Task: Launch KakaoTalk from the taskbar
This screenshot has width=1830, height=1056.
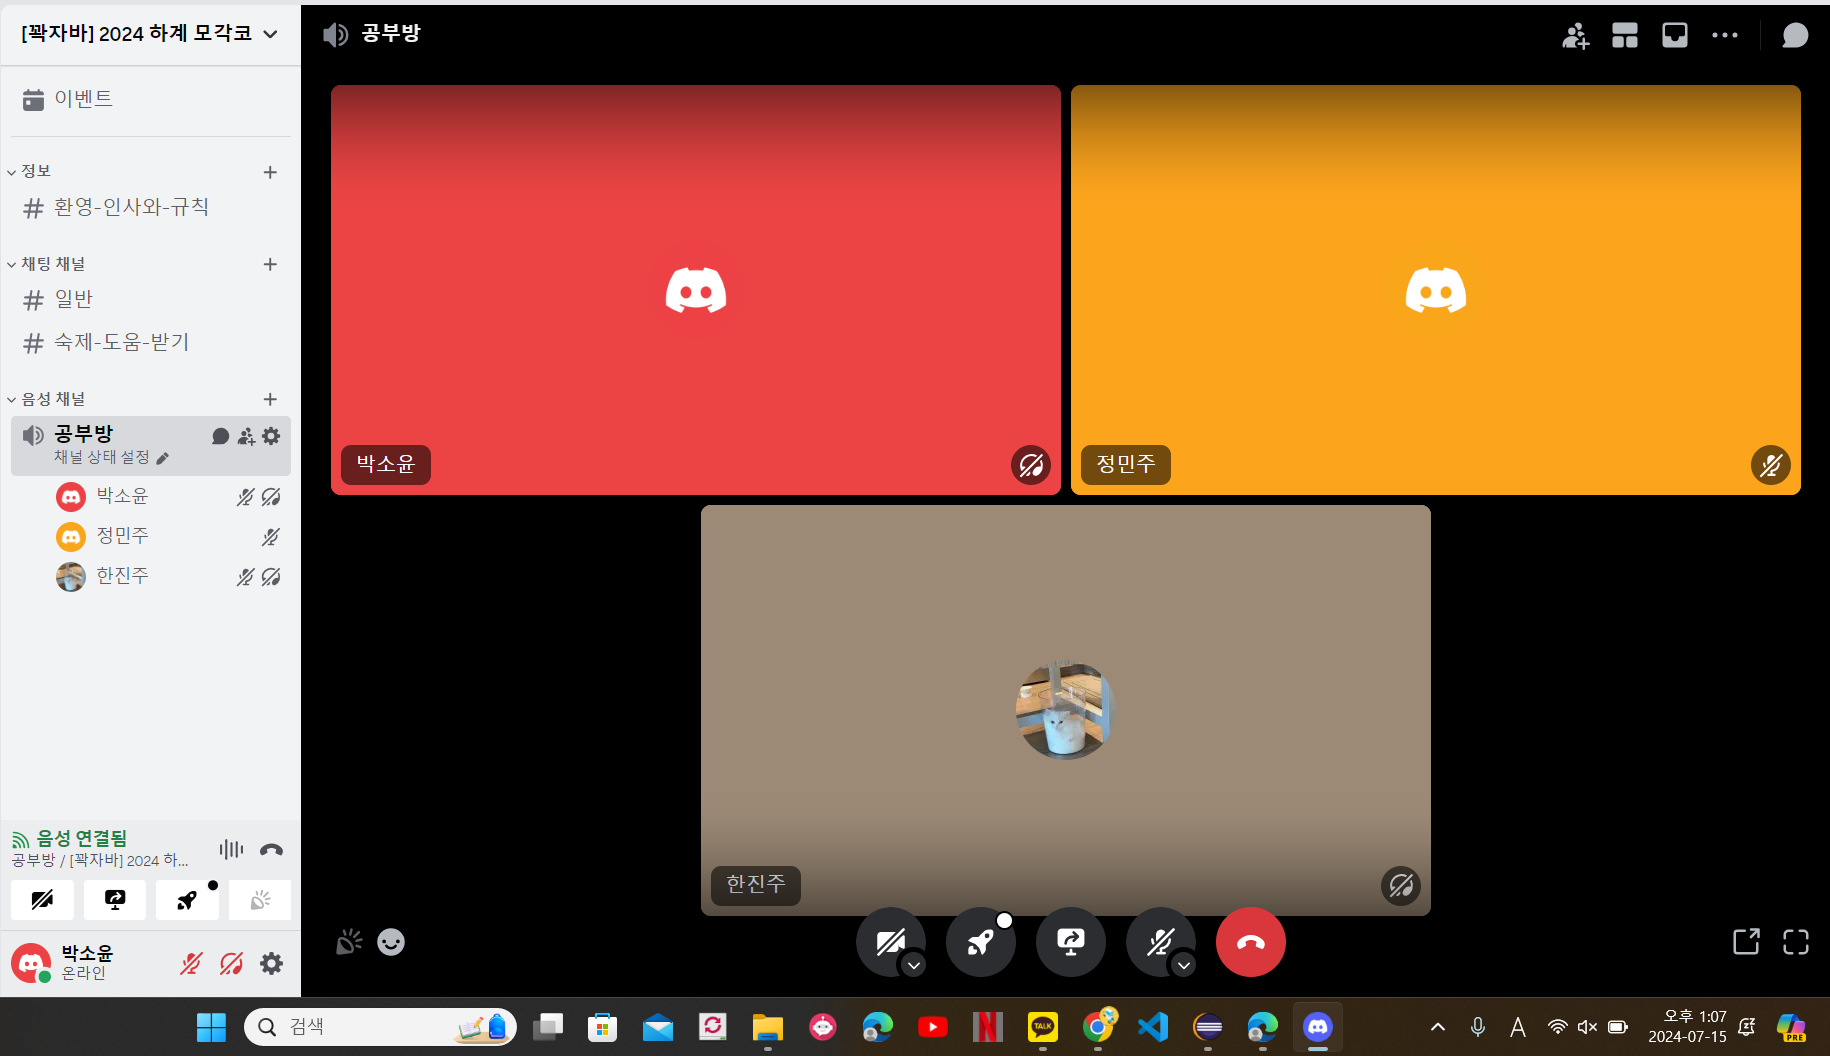Action: [1043, 1027]
